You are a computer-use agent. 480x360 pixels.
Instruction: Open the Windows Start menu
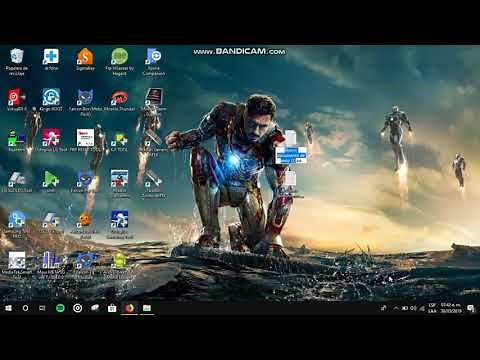click(x=8, y=308)
